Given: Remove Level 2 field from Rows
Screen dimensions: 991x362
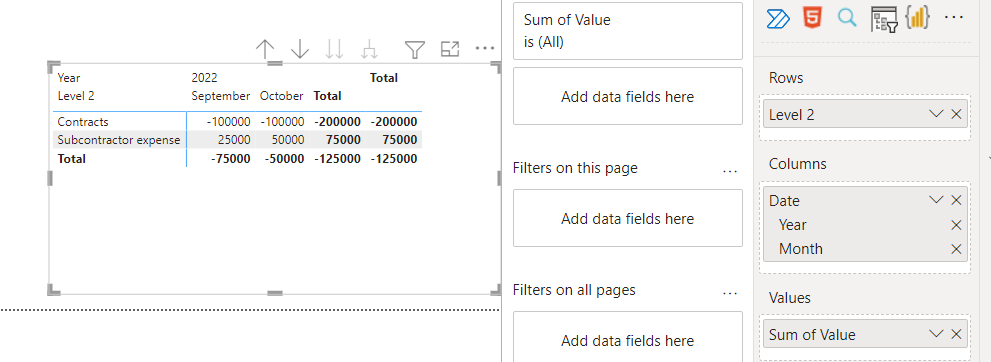Looking at the screenshot, I should point(956,114).
